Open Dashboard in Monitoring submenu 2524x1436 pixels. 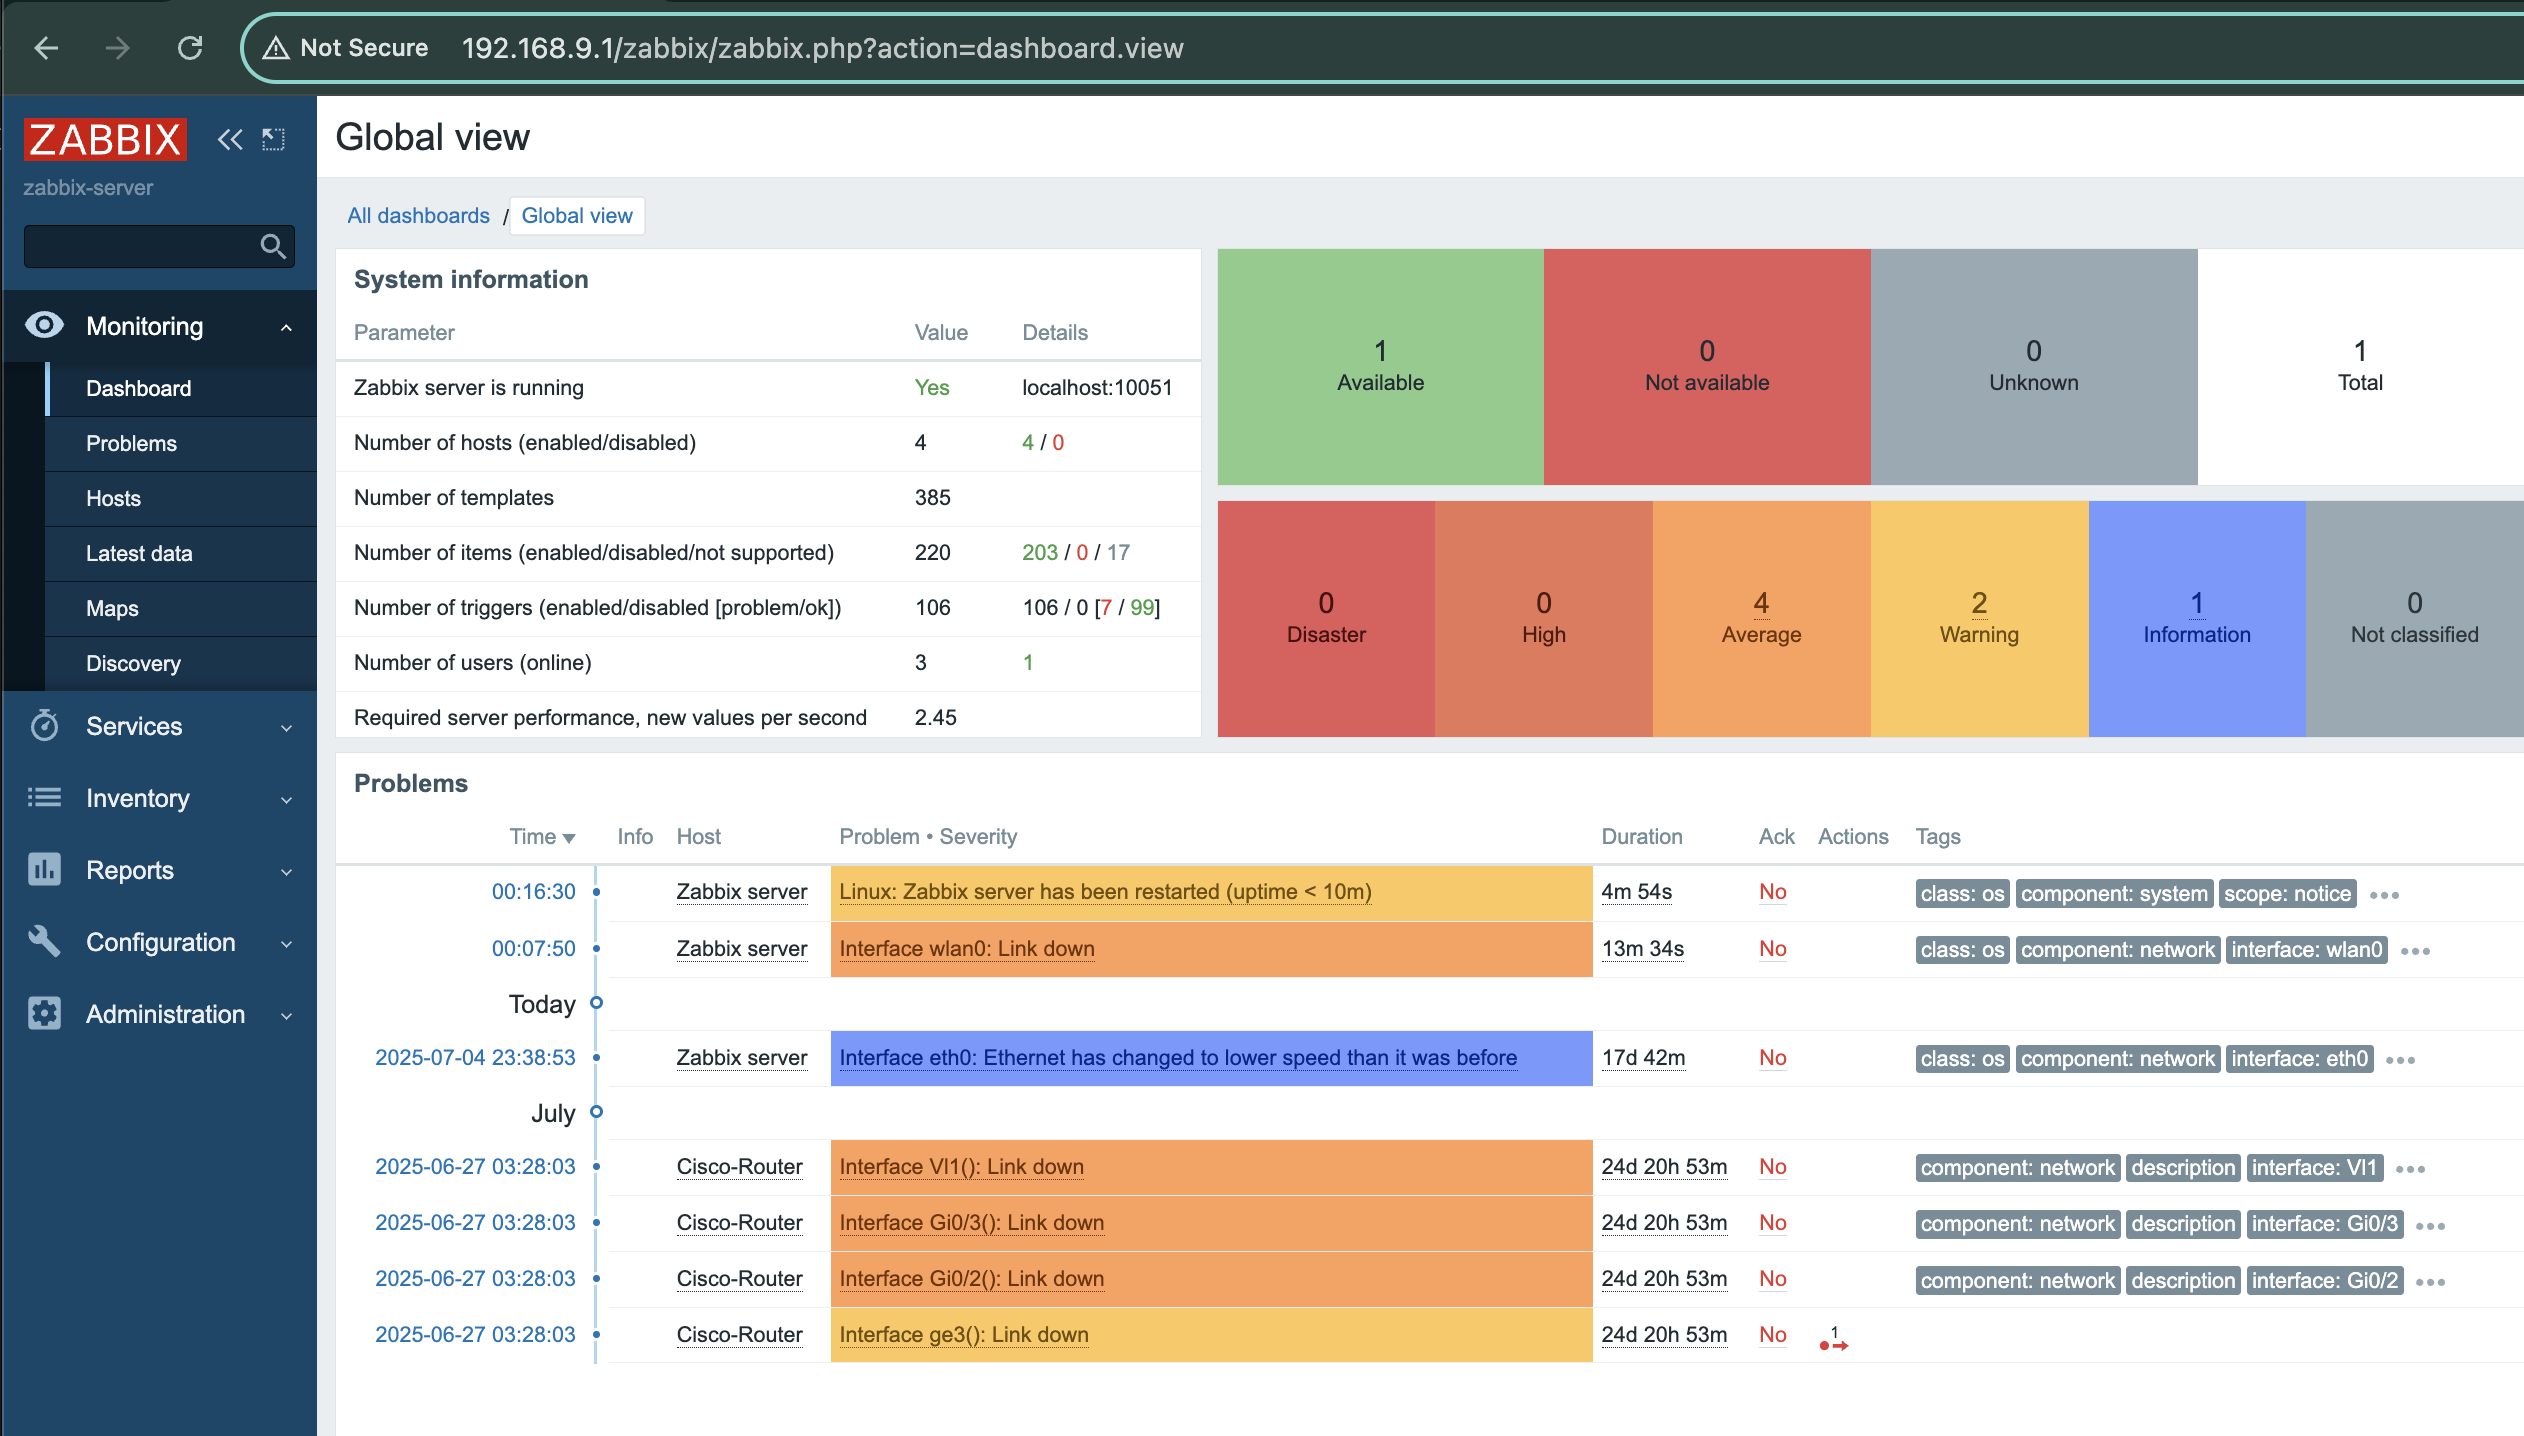182,388
